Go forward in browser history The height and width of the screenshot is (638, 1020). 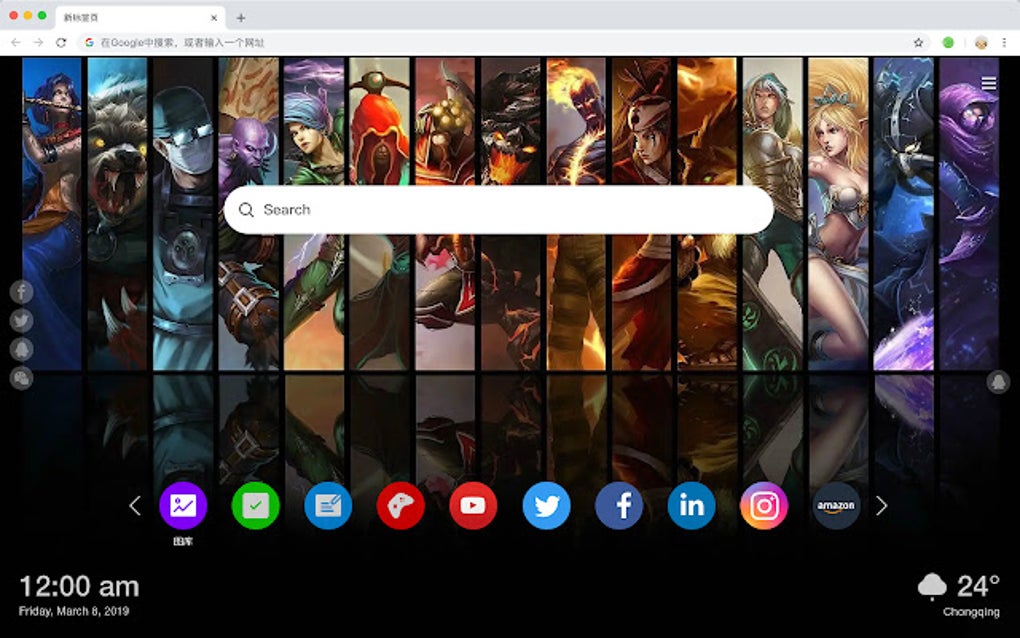pyautogui.click(x=38, y=42)
